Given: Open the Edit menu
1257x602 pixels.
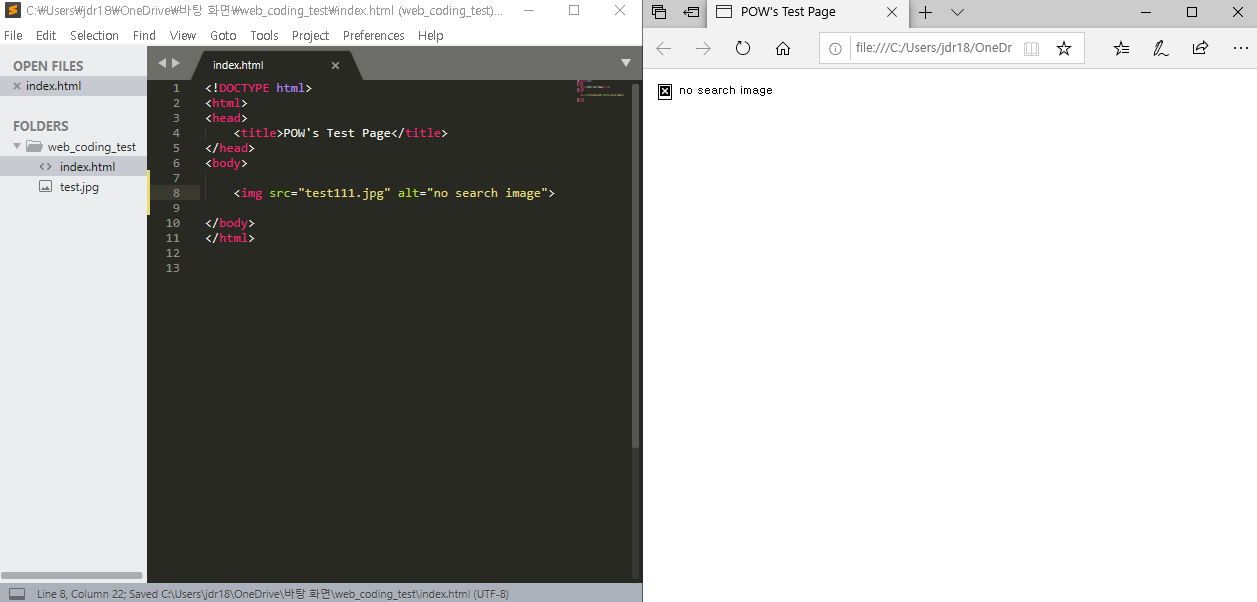Looking at the screenshot, I should click(46, 35).
